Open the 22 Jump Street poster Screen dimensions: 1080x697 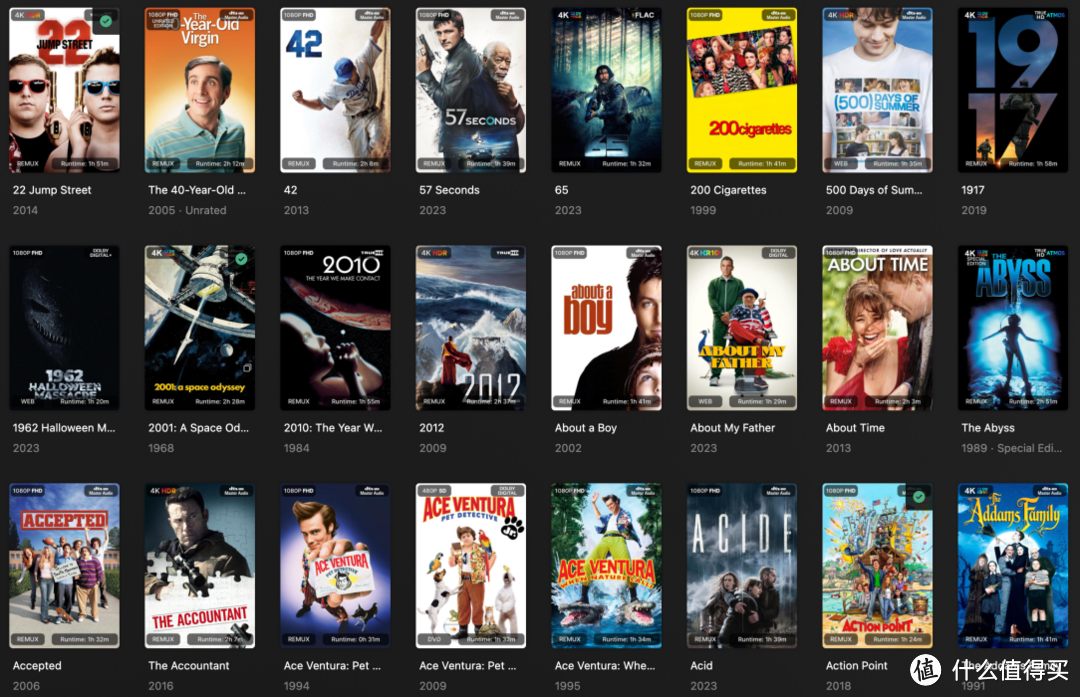[64, 90]
